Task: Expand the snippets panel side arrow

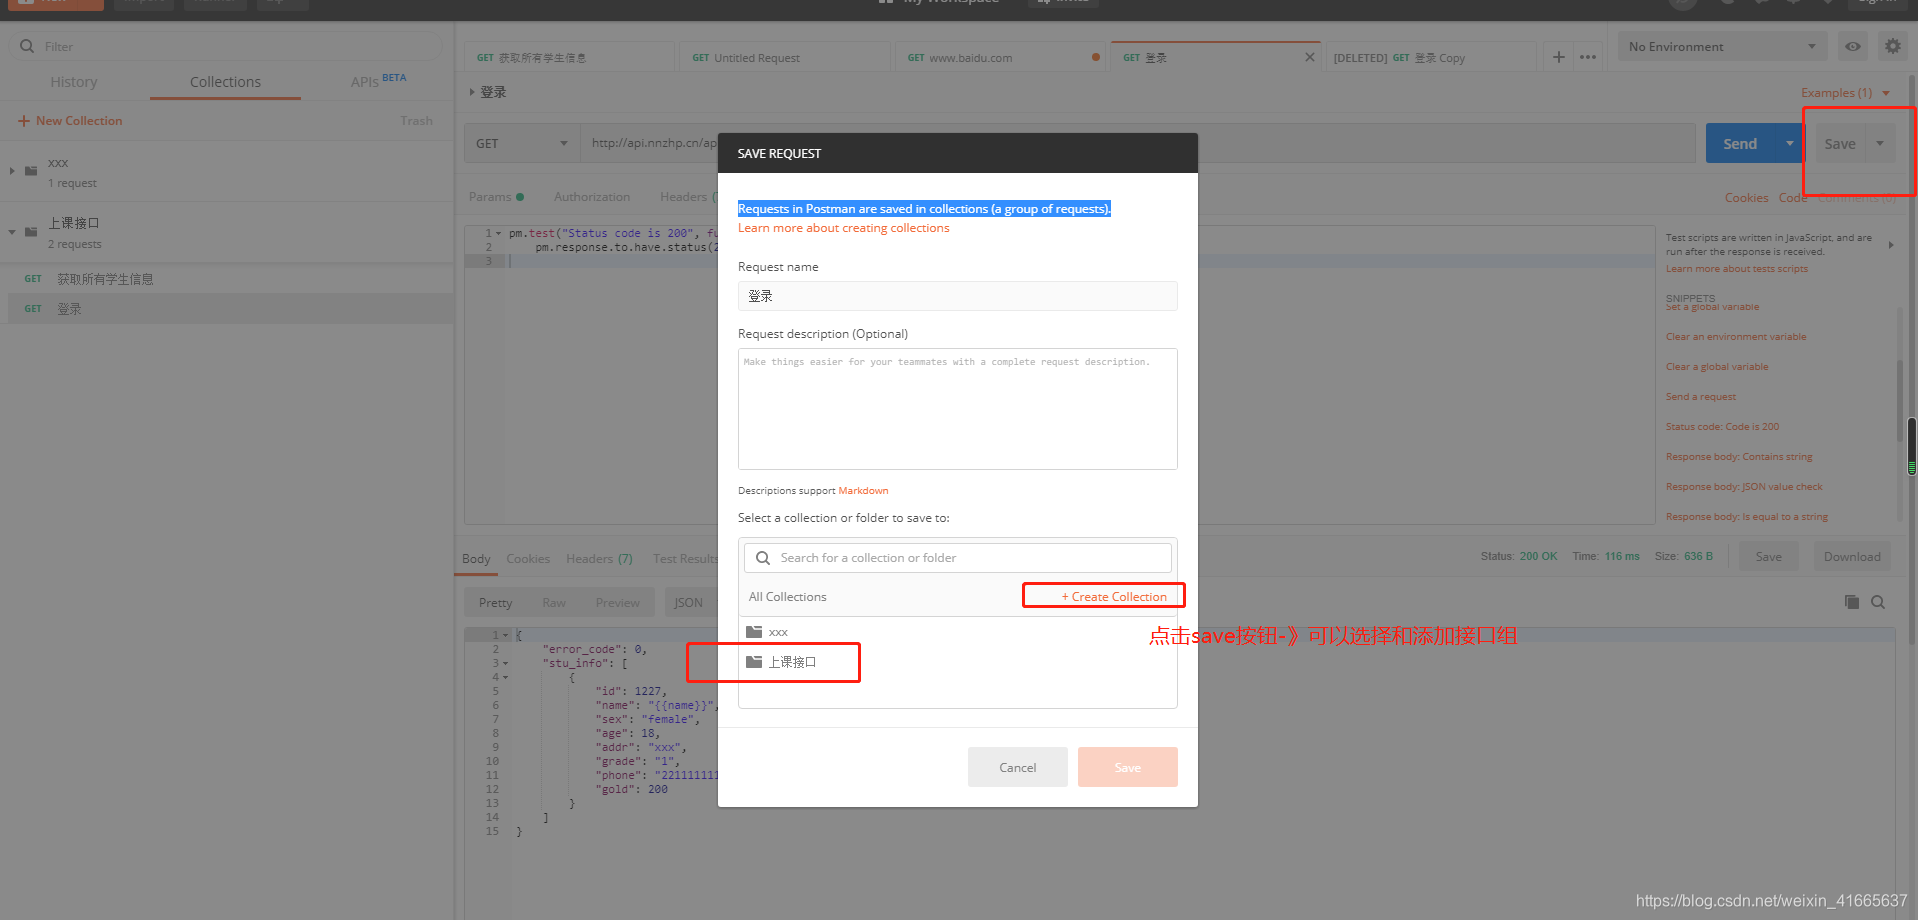Action: (x=1891, y=245)
